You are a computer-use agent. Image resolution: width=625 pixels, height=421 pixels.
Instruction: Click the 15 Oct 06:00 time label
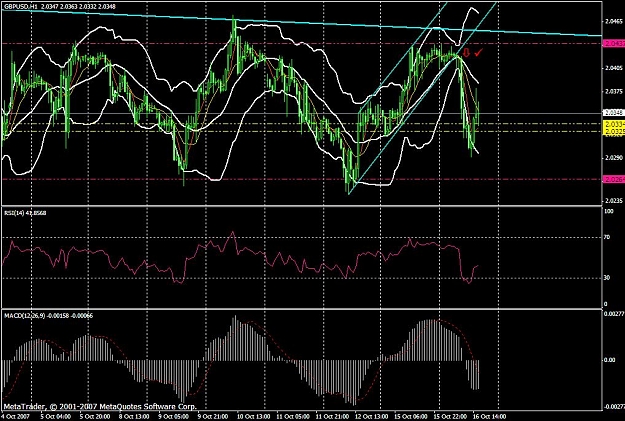point(409,416)
